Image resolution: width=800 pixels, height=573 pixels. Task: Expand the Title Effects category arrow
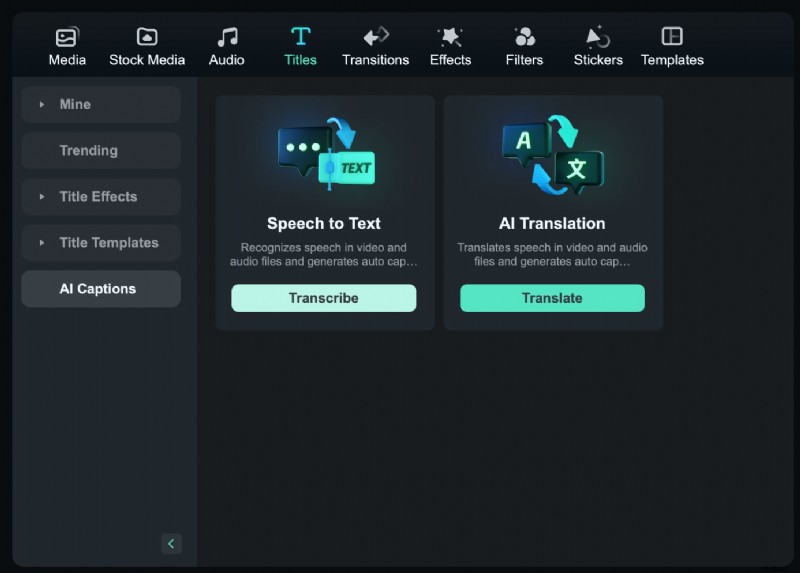coord(42,197)
